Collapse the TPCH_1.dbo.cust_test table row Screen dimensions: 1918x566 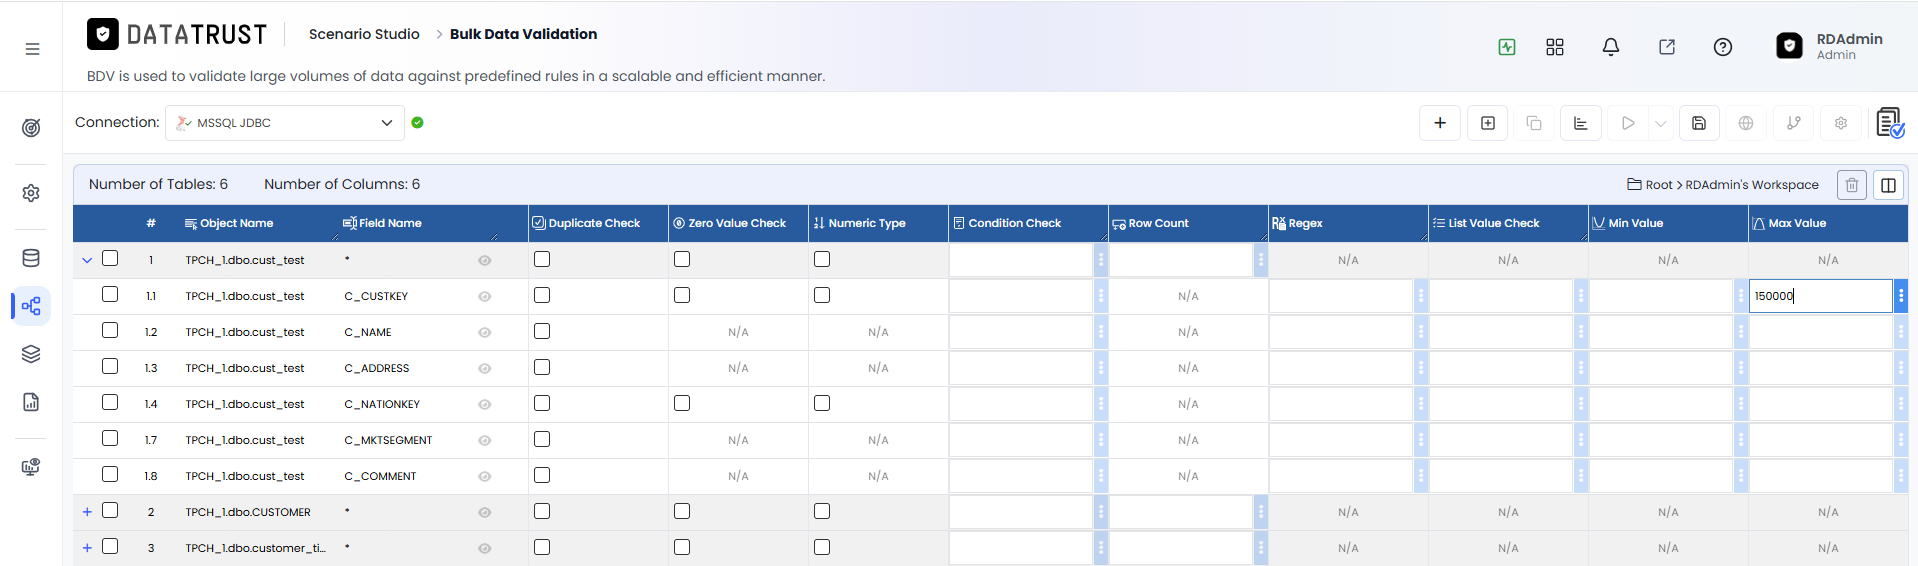87,260
